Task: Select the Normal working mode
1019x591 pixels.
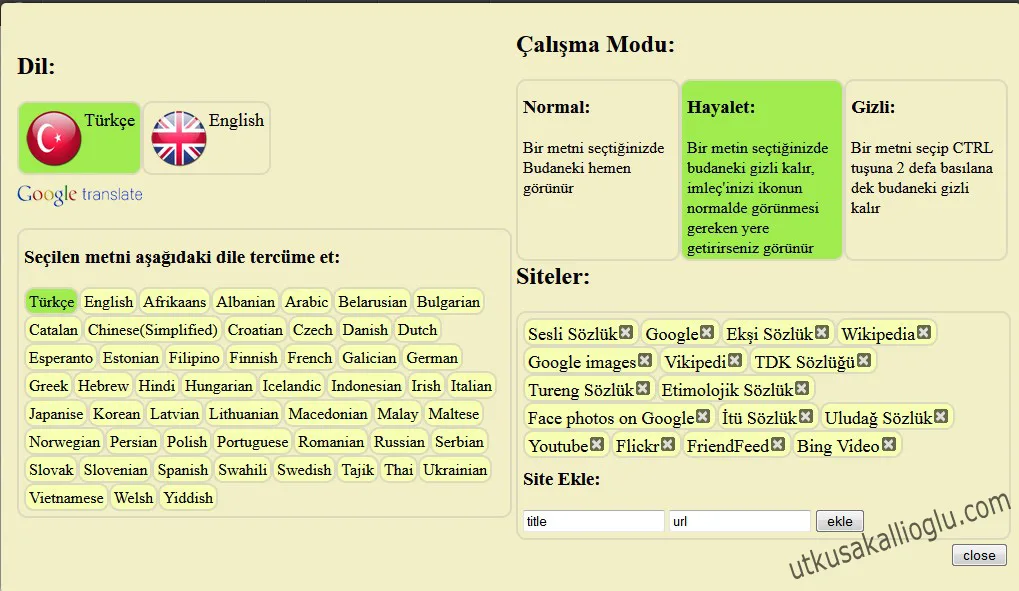Action: (597, 170)
